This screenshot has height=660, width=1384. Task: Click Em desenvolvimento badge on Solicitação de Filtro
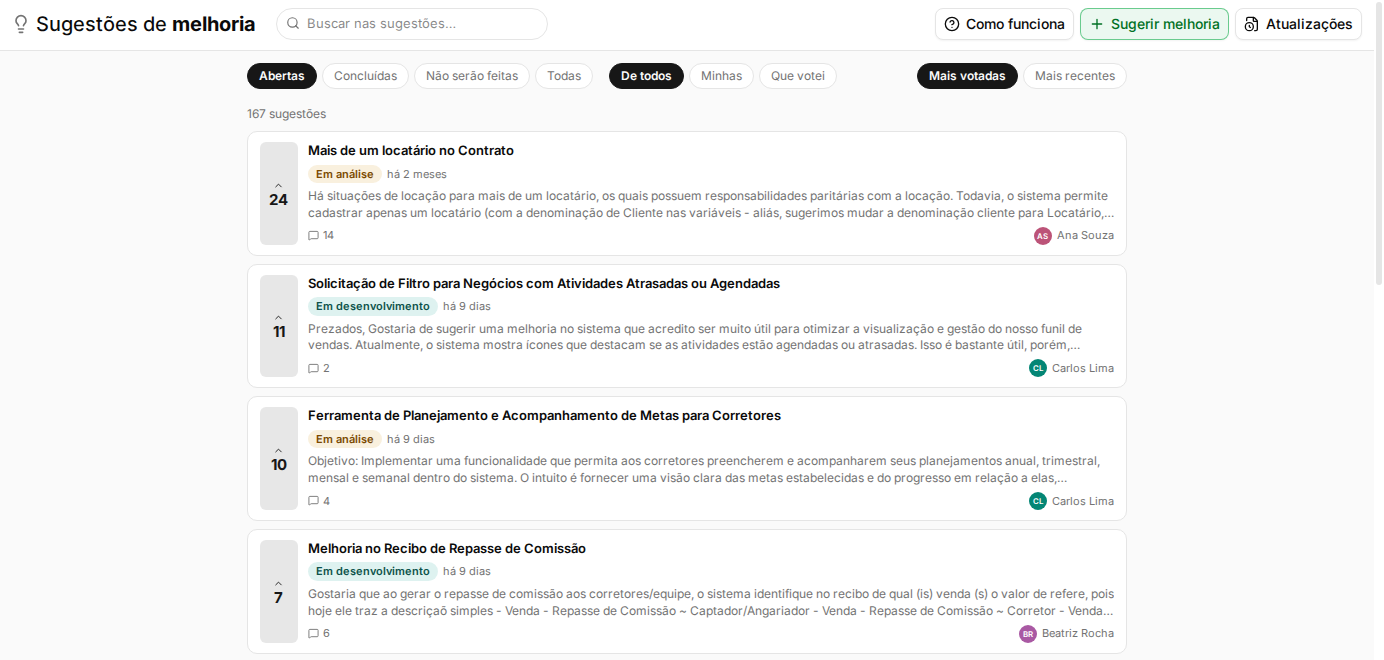click(x=373, y=306)
